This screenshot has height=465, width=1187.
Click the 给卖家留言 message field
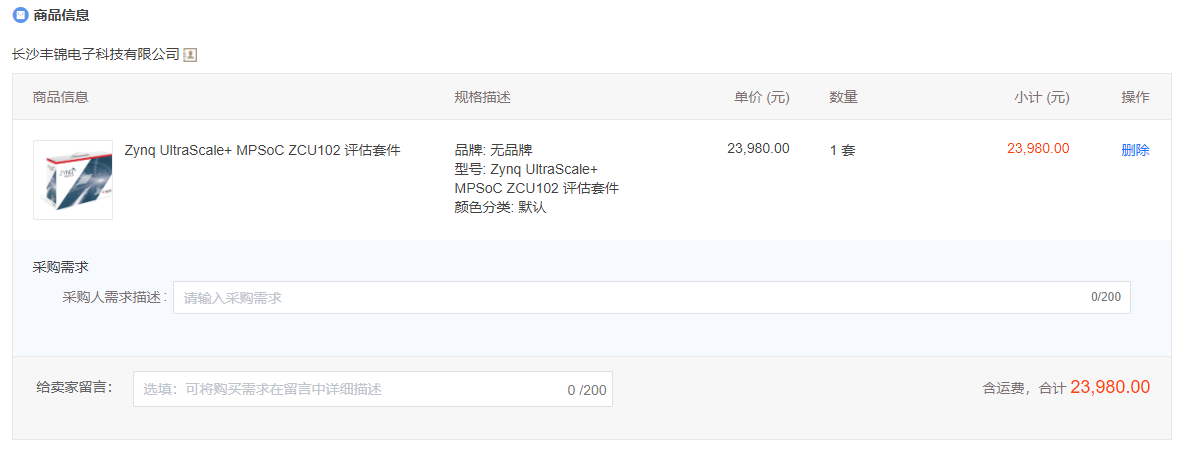pyautogui.click(x=373, y=389)
